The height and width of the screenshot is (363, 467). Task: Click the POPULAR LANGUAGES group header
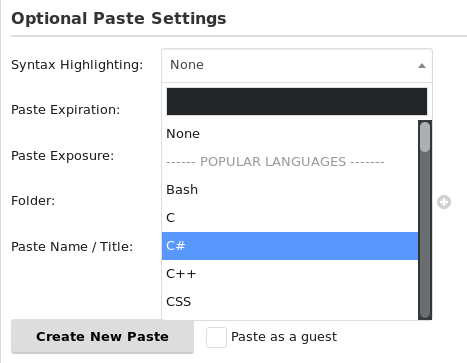click(x=275, y=162)
